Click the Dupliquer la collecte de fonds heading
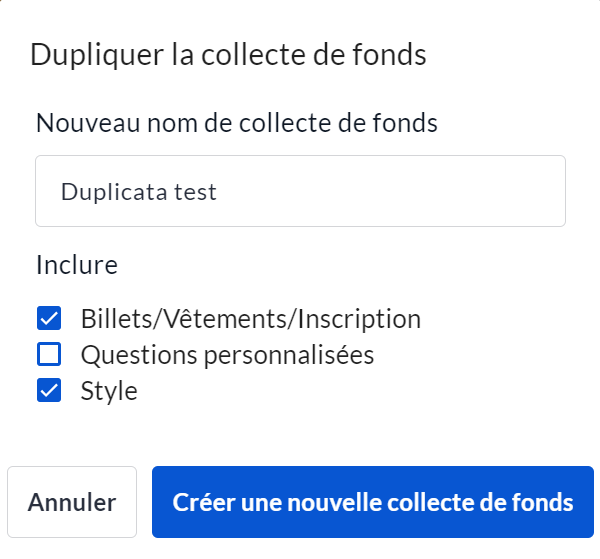 coord(228,54)
